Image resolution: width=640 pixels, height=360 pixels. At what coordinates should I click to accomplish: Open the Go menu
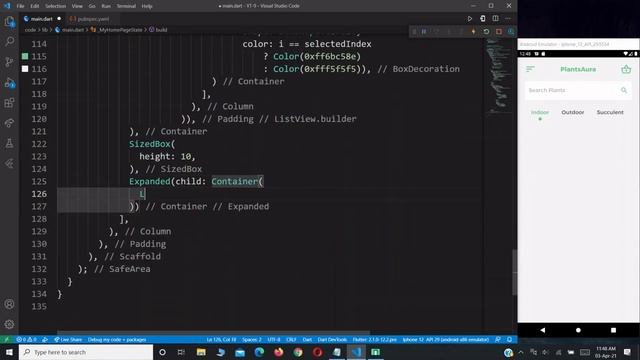(x=92, y=6)
